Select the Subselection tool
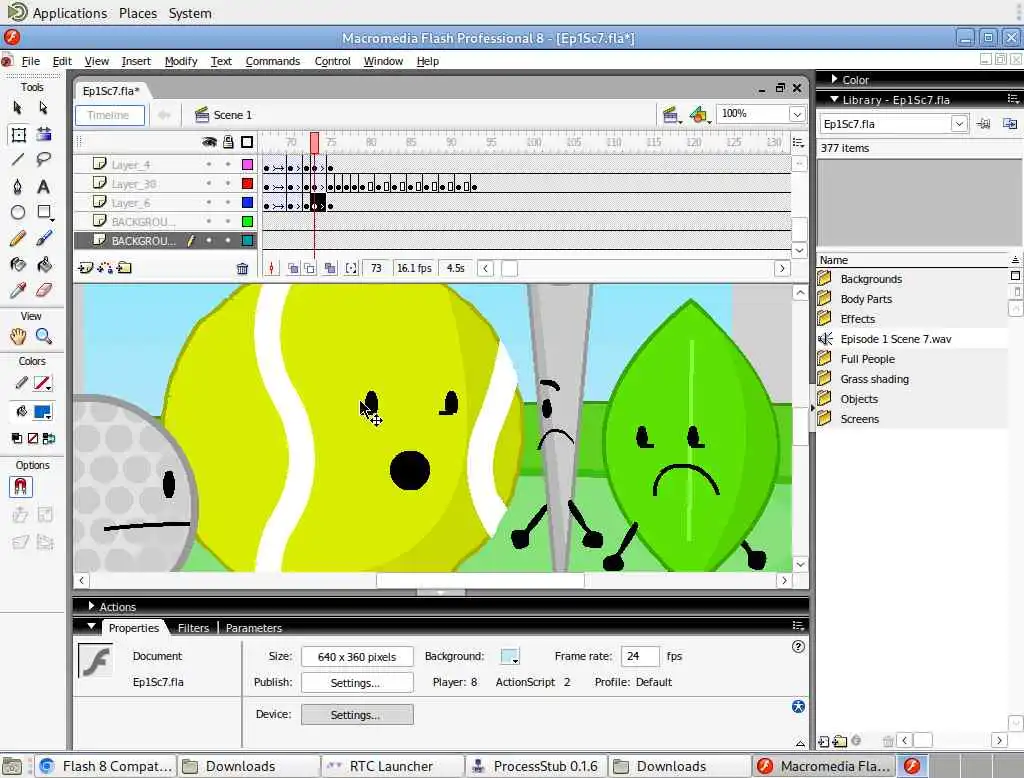The width and height of the screenshot is (1024, 778). tap(43, 107)
